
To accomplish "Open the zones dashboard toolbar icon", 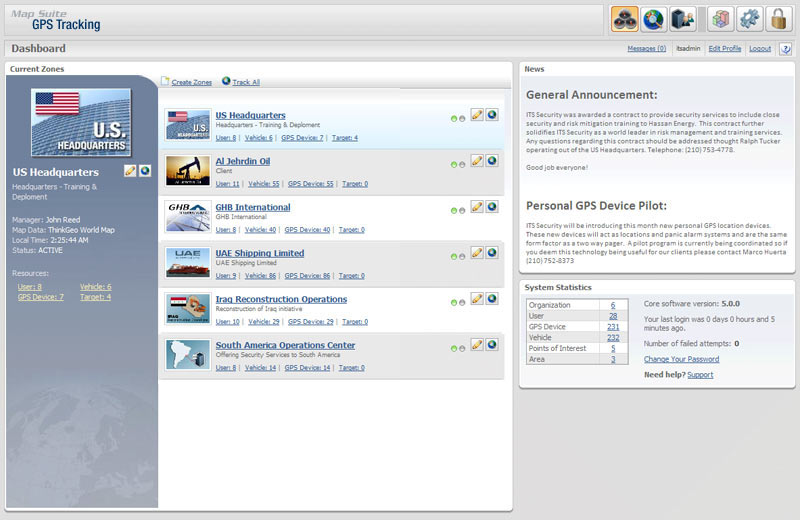I will coord(624,19).
